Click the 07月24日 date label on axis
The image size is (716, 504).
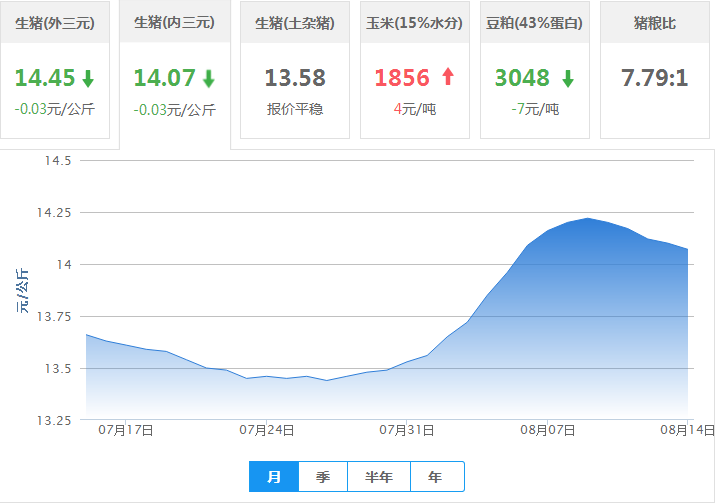(x=267, y=431)
